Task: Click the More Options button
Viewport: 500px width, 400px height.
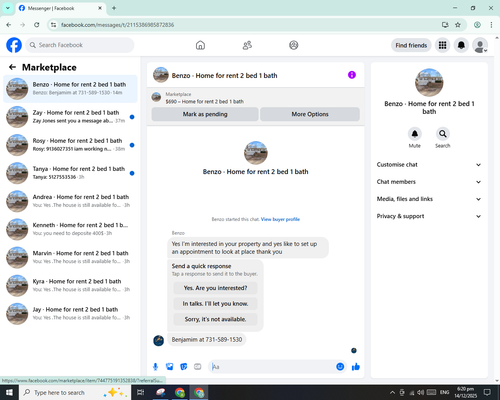Action: point(310,114)
